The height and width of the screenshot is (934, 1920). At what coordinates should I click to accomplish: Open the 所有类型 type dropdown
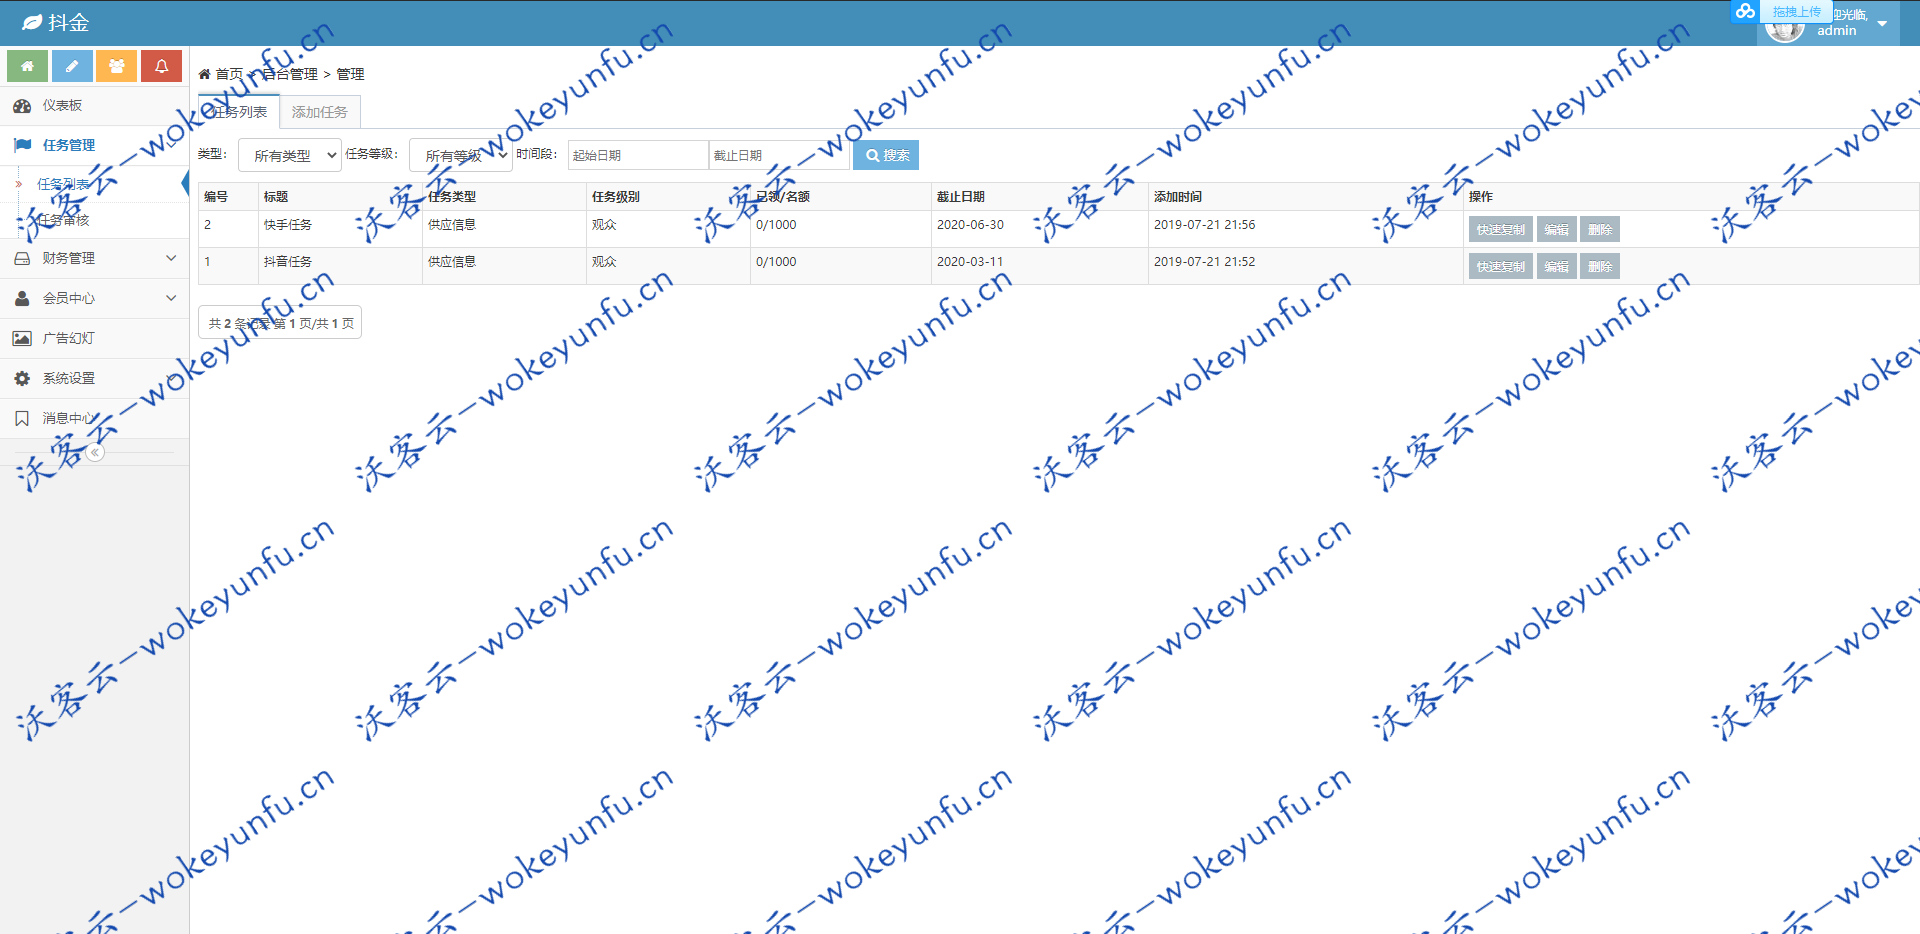[290, 155]
